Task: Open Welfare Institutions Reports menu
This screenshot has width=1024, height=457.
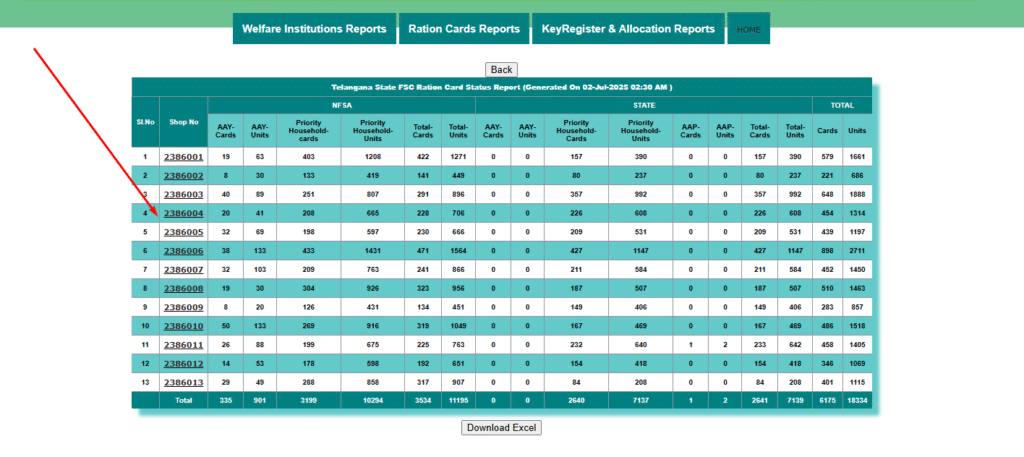Action: click(314, 29)
